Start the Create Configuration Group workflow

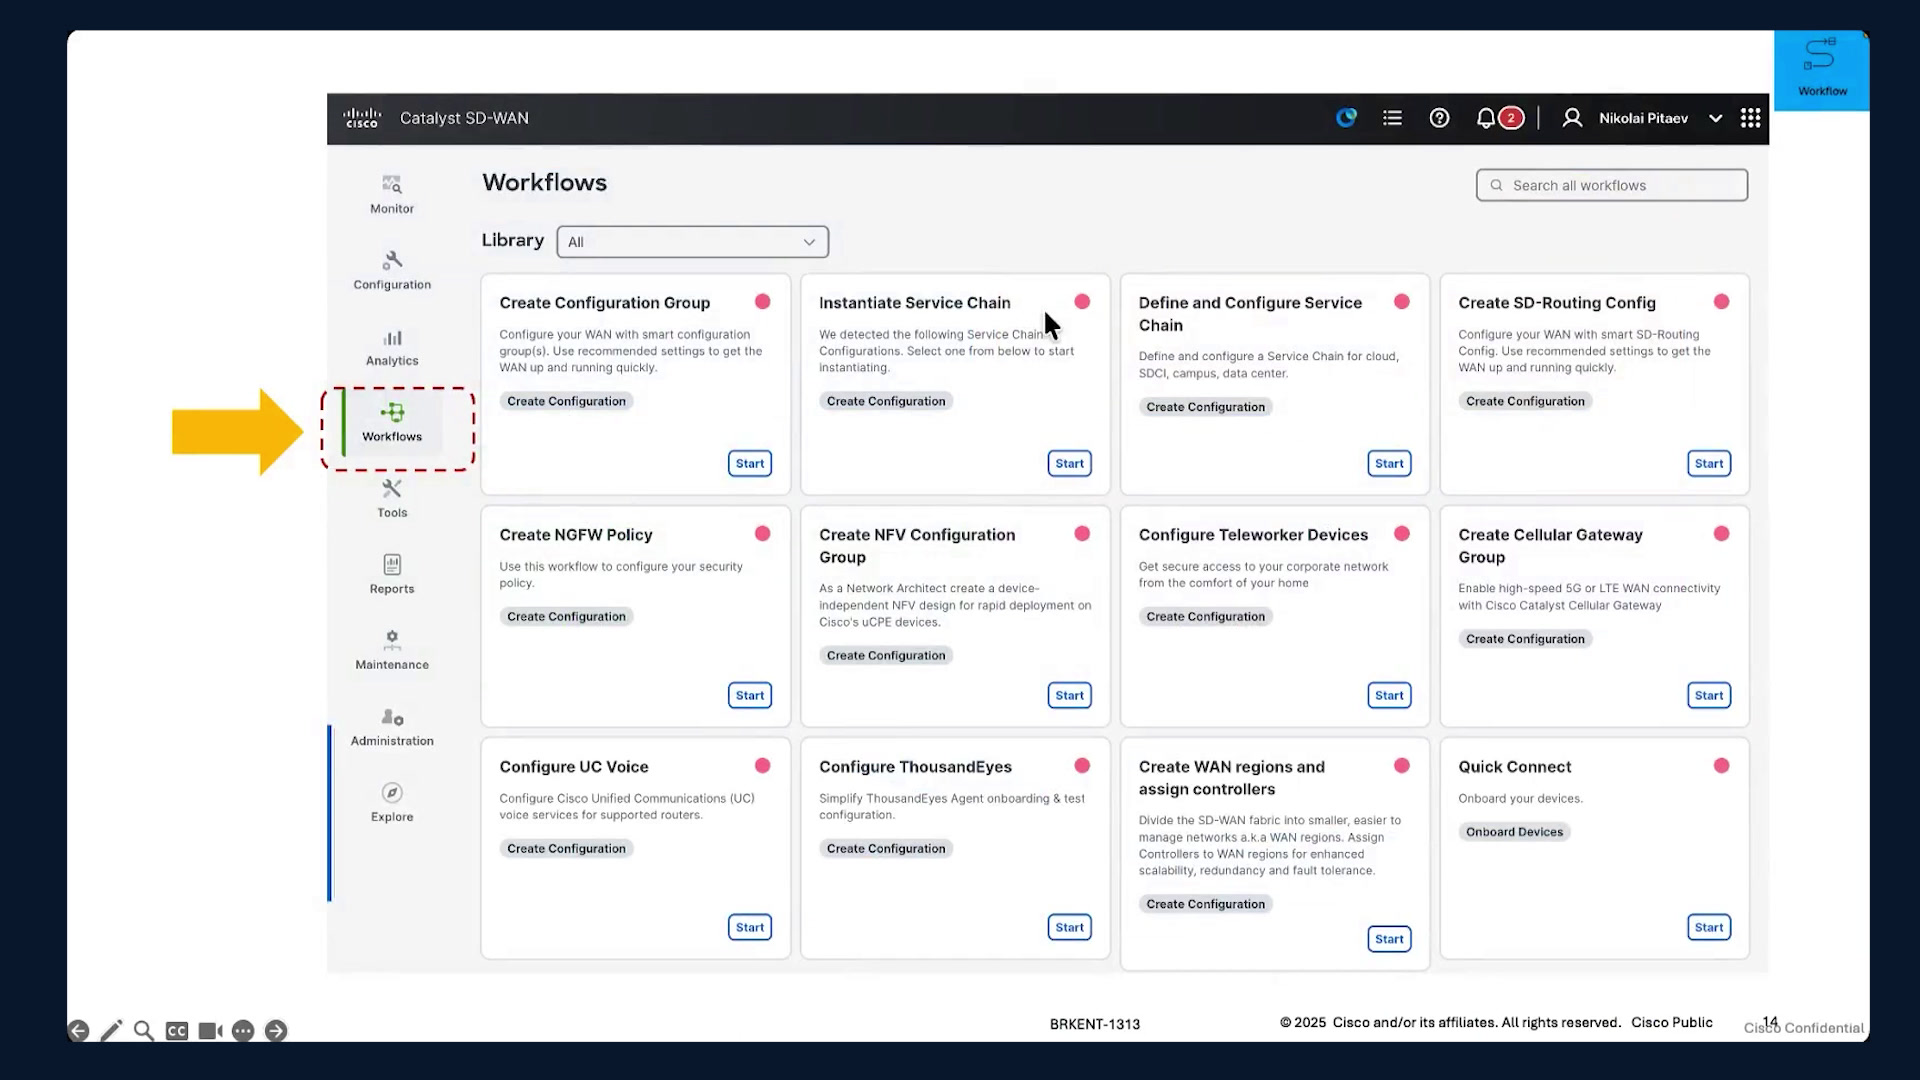(x=750, y=463)
